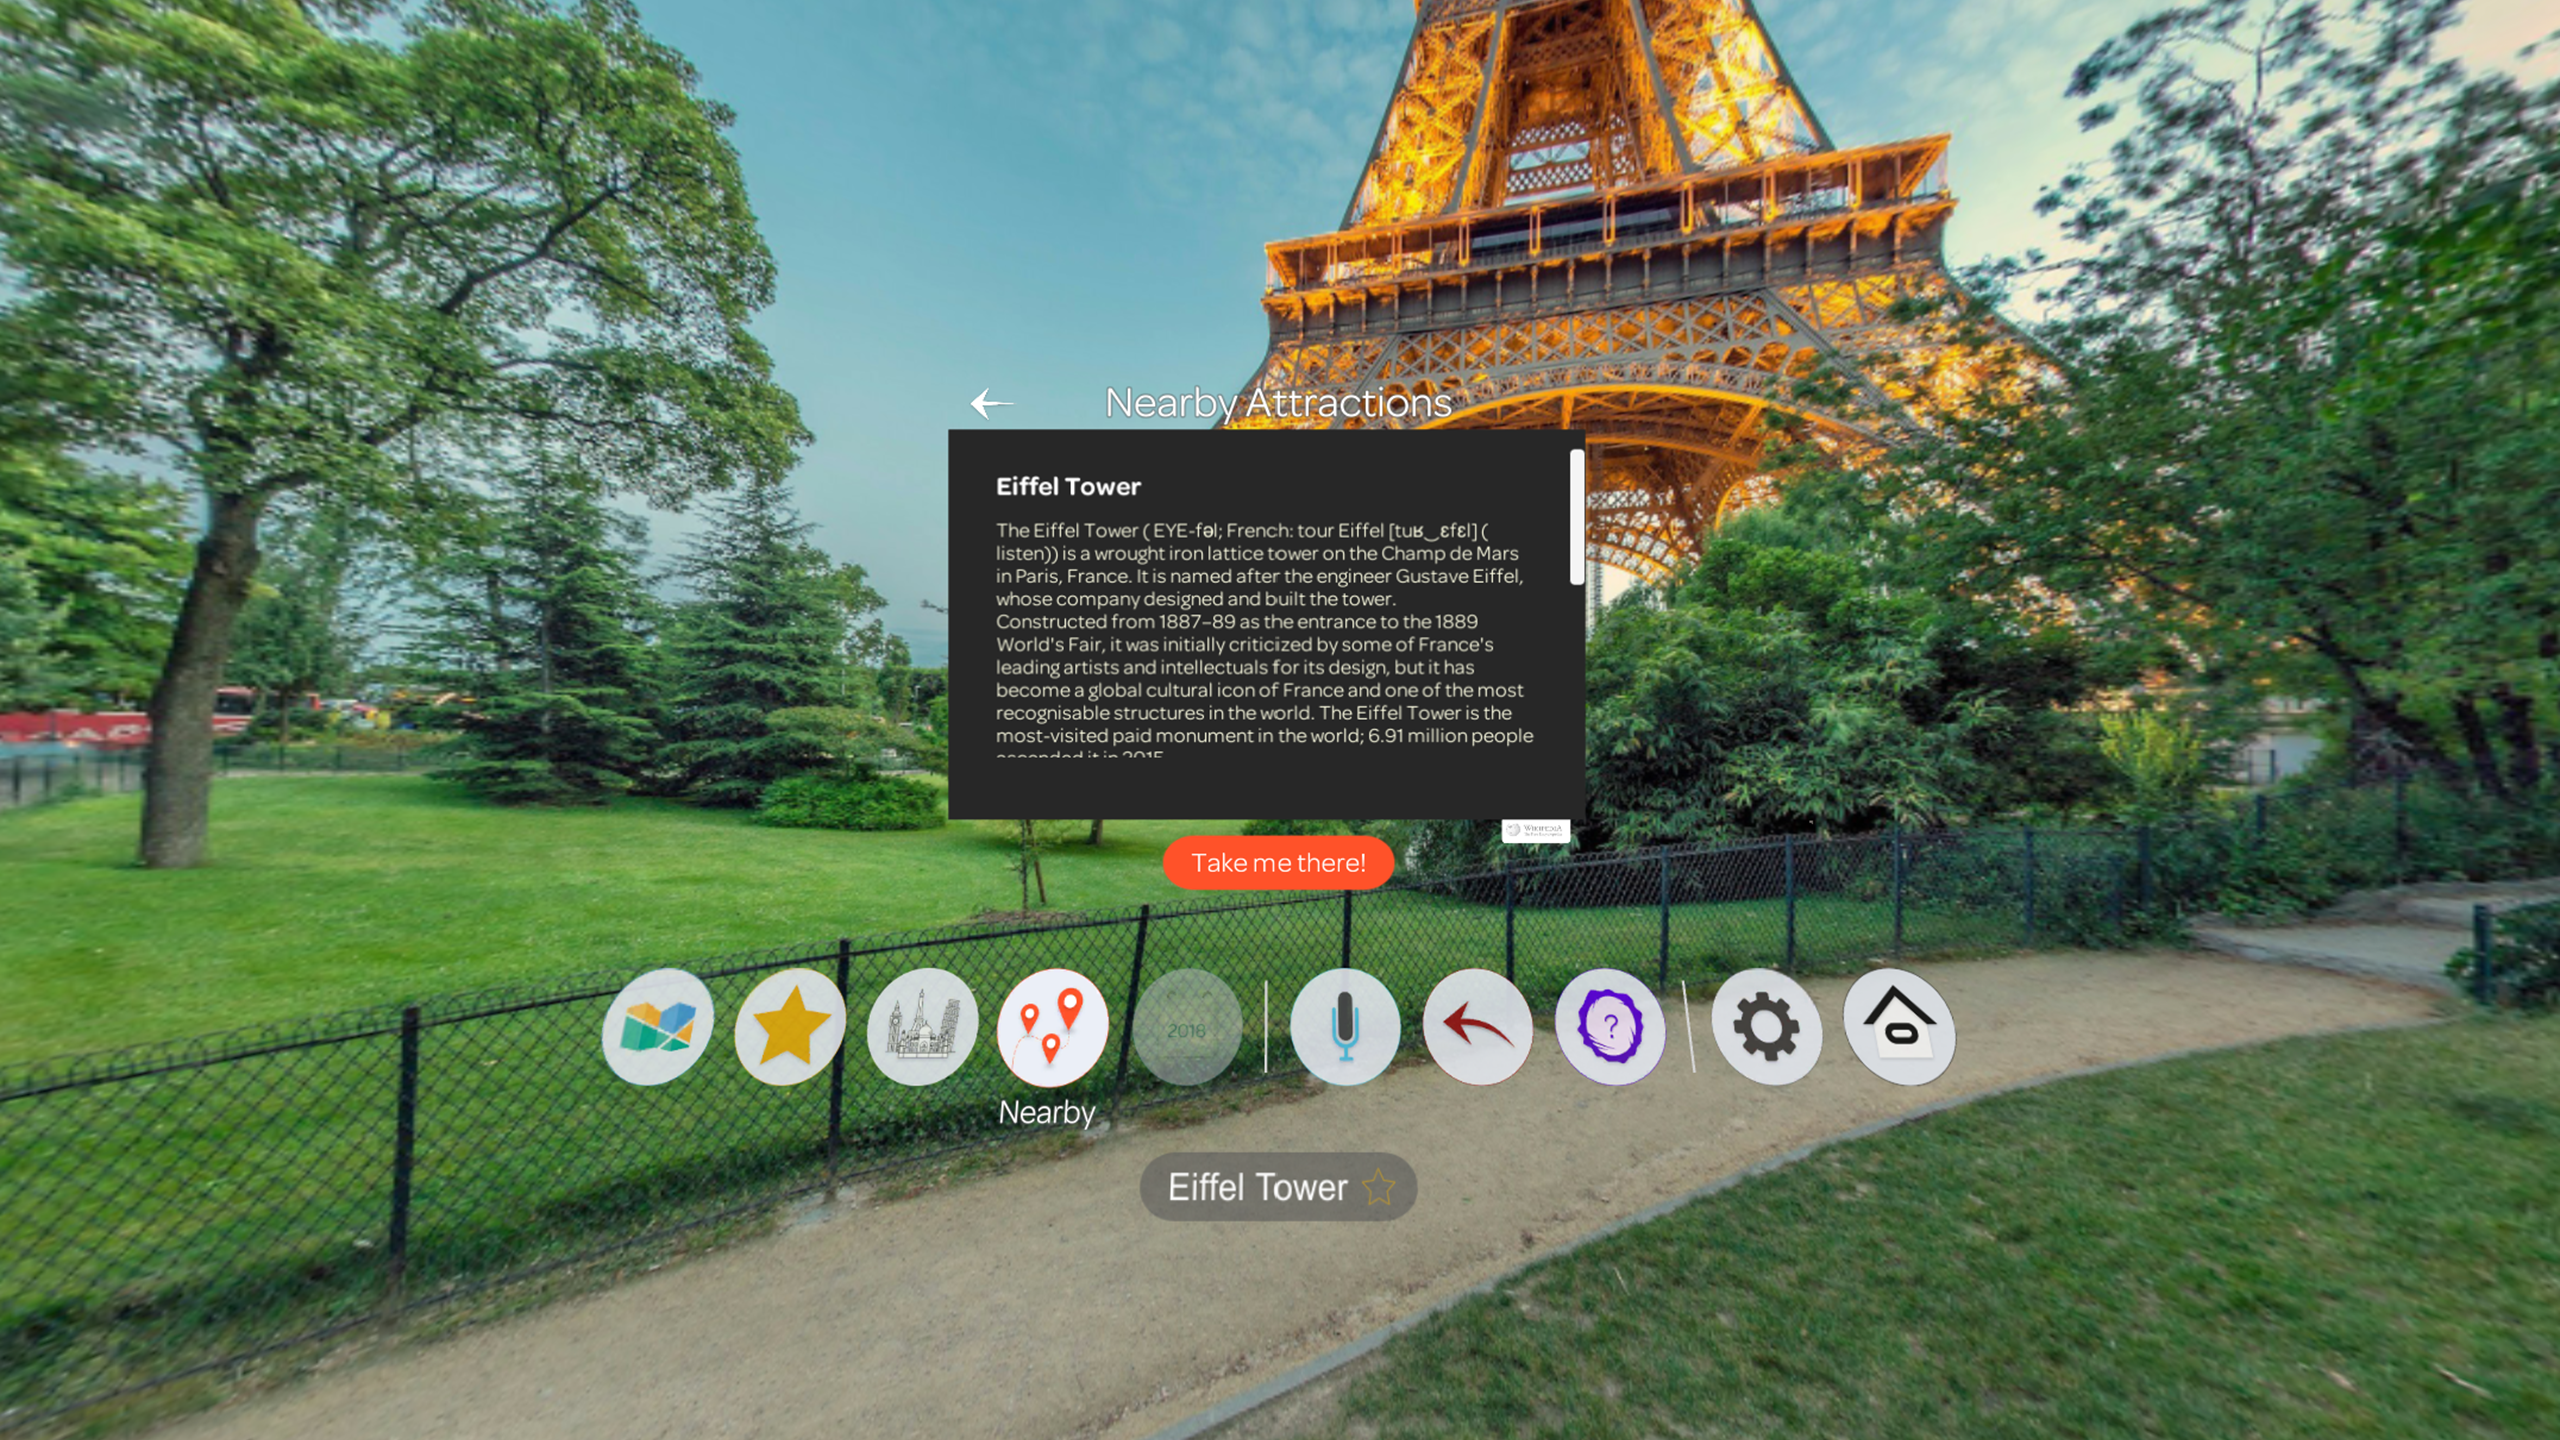Click the pinned locations map icon
The width and height of the screenshot is (2560, 1440).
tap(1048, 1025)
